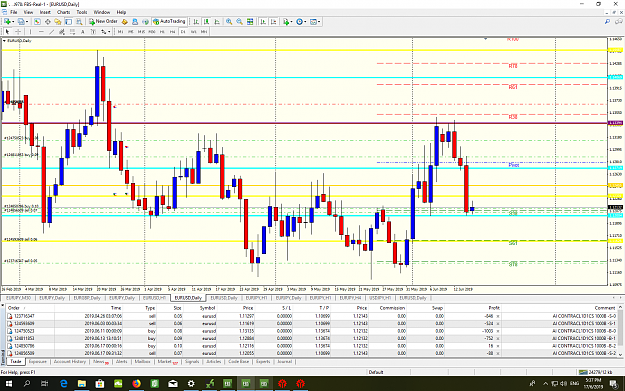
Task: Toggle the AutoTrading button
Action: pyautogui.click(x=169, y=22)
